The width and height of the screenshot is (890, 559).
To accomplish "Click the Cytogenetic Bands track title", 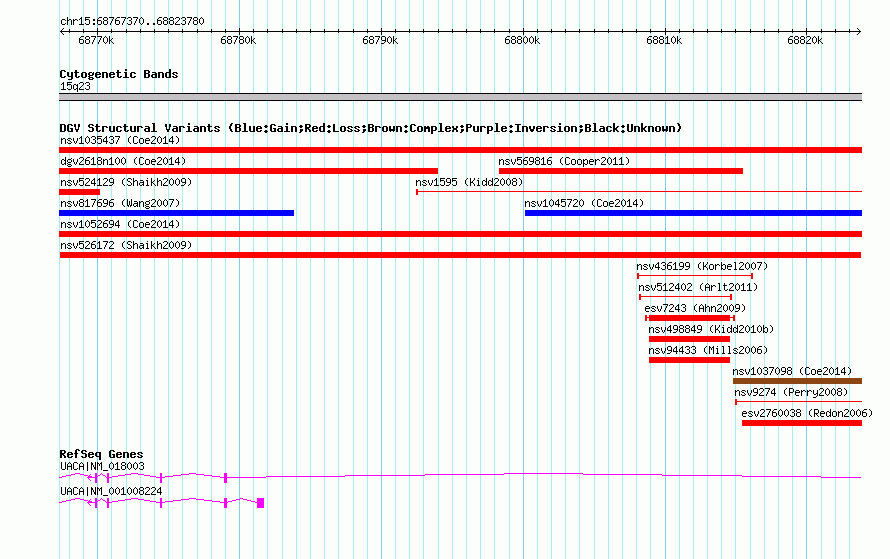I will [119, 74].
